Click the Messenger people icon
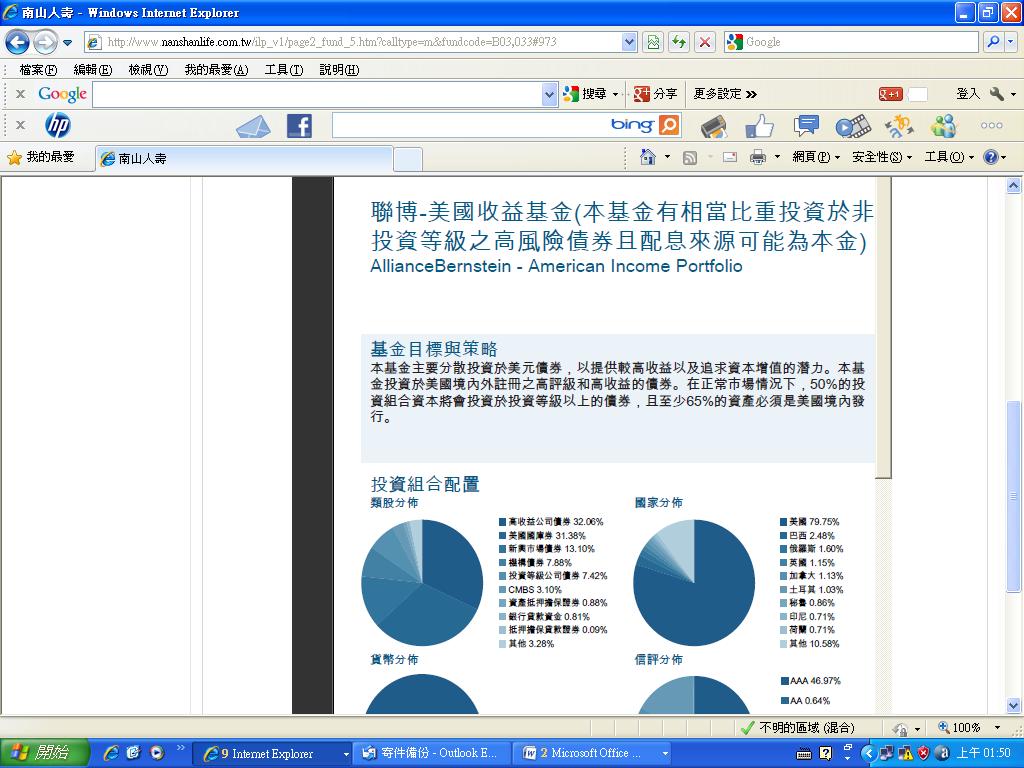Viewport: 1024px width, 768px height. pyautogui.click(x=944, y=126)
